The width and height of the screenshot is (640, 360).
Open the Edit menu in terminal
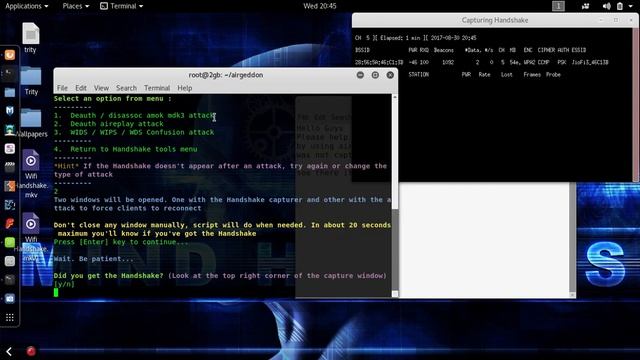tap(81, 88)
